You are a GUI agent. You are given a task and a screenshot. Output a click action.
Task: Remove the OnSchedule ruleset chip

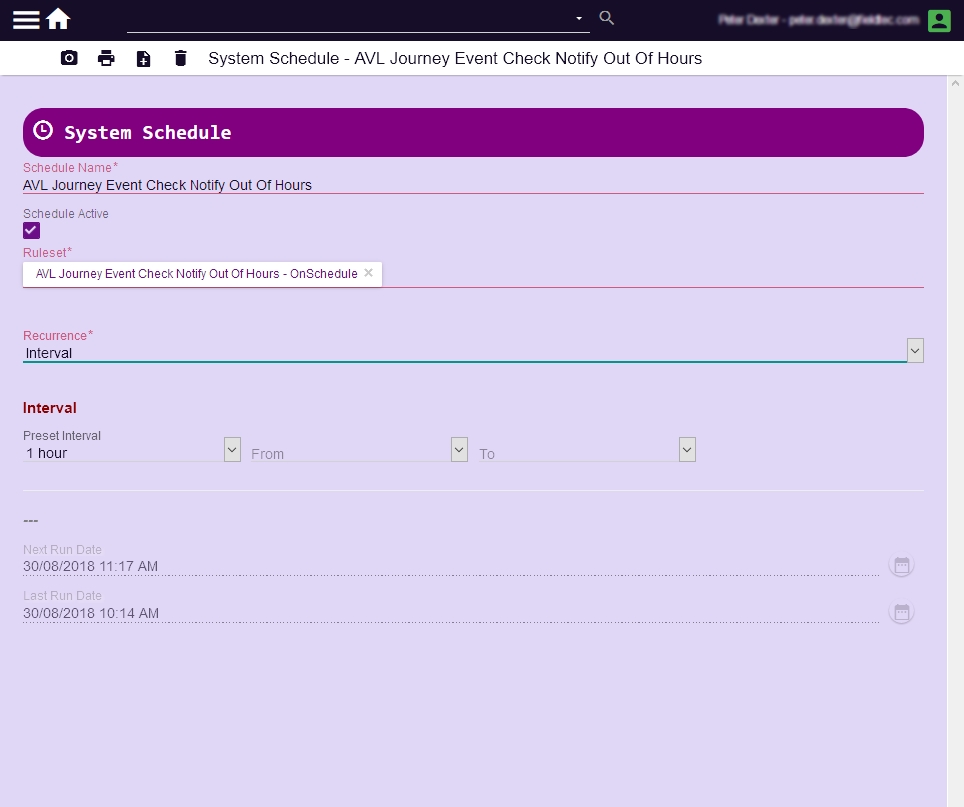pyautogui.click(x=368, y=272)
